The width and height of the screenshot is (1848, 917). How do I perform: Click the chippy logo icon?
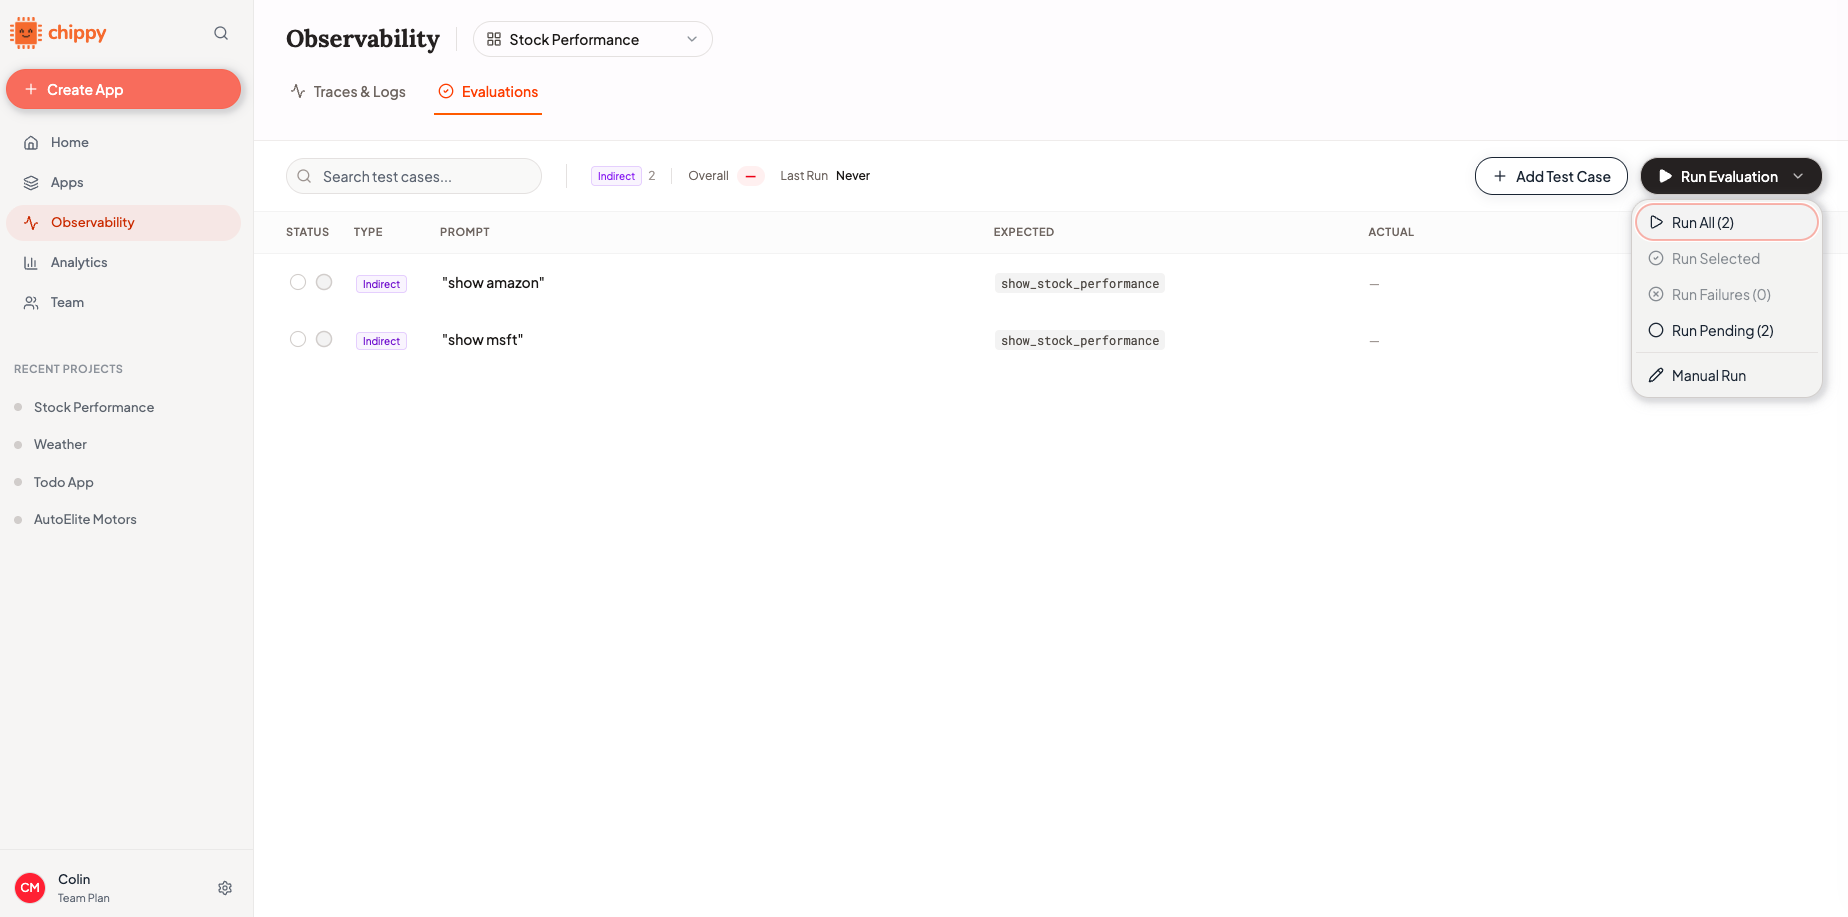[26, 33]
